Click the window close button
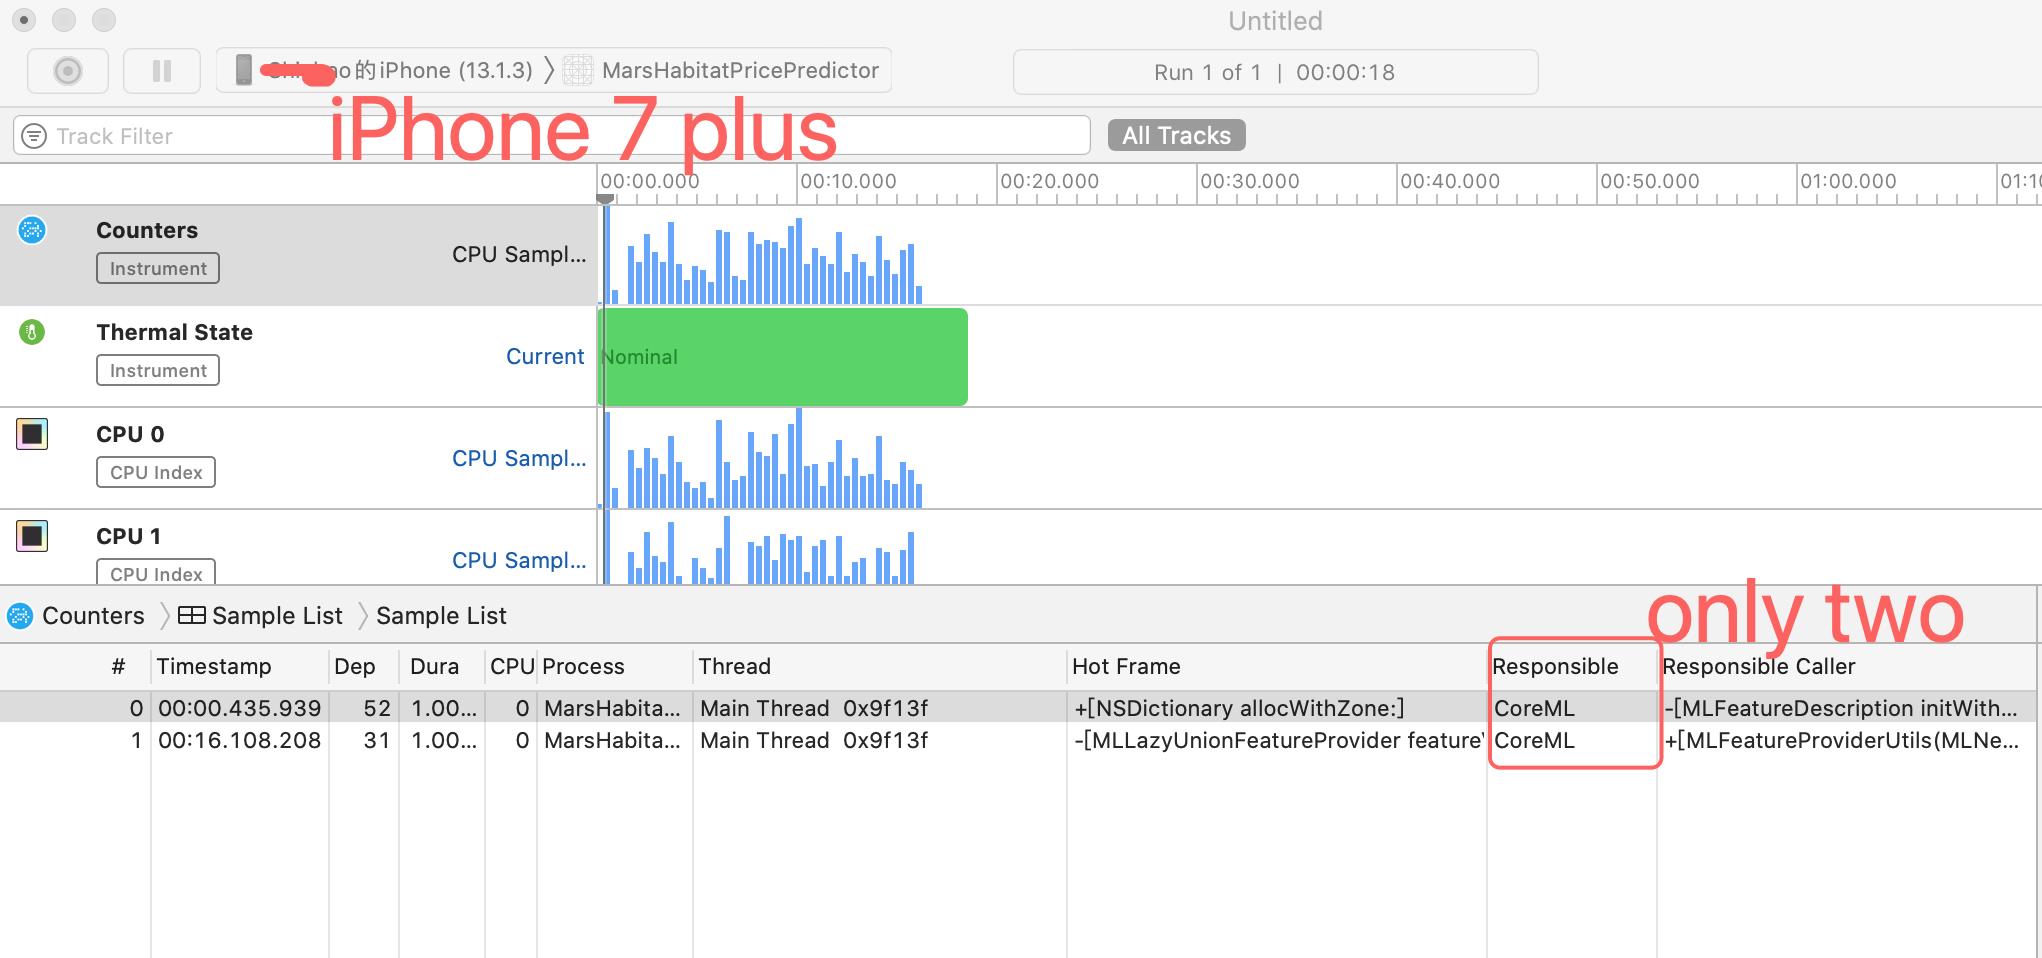 pyautogui.click(x=24, y=20)
